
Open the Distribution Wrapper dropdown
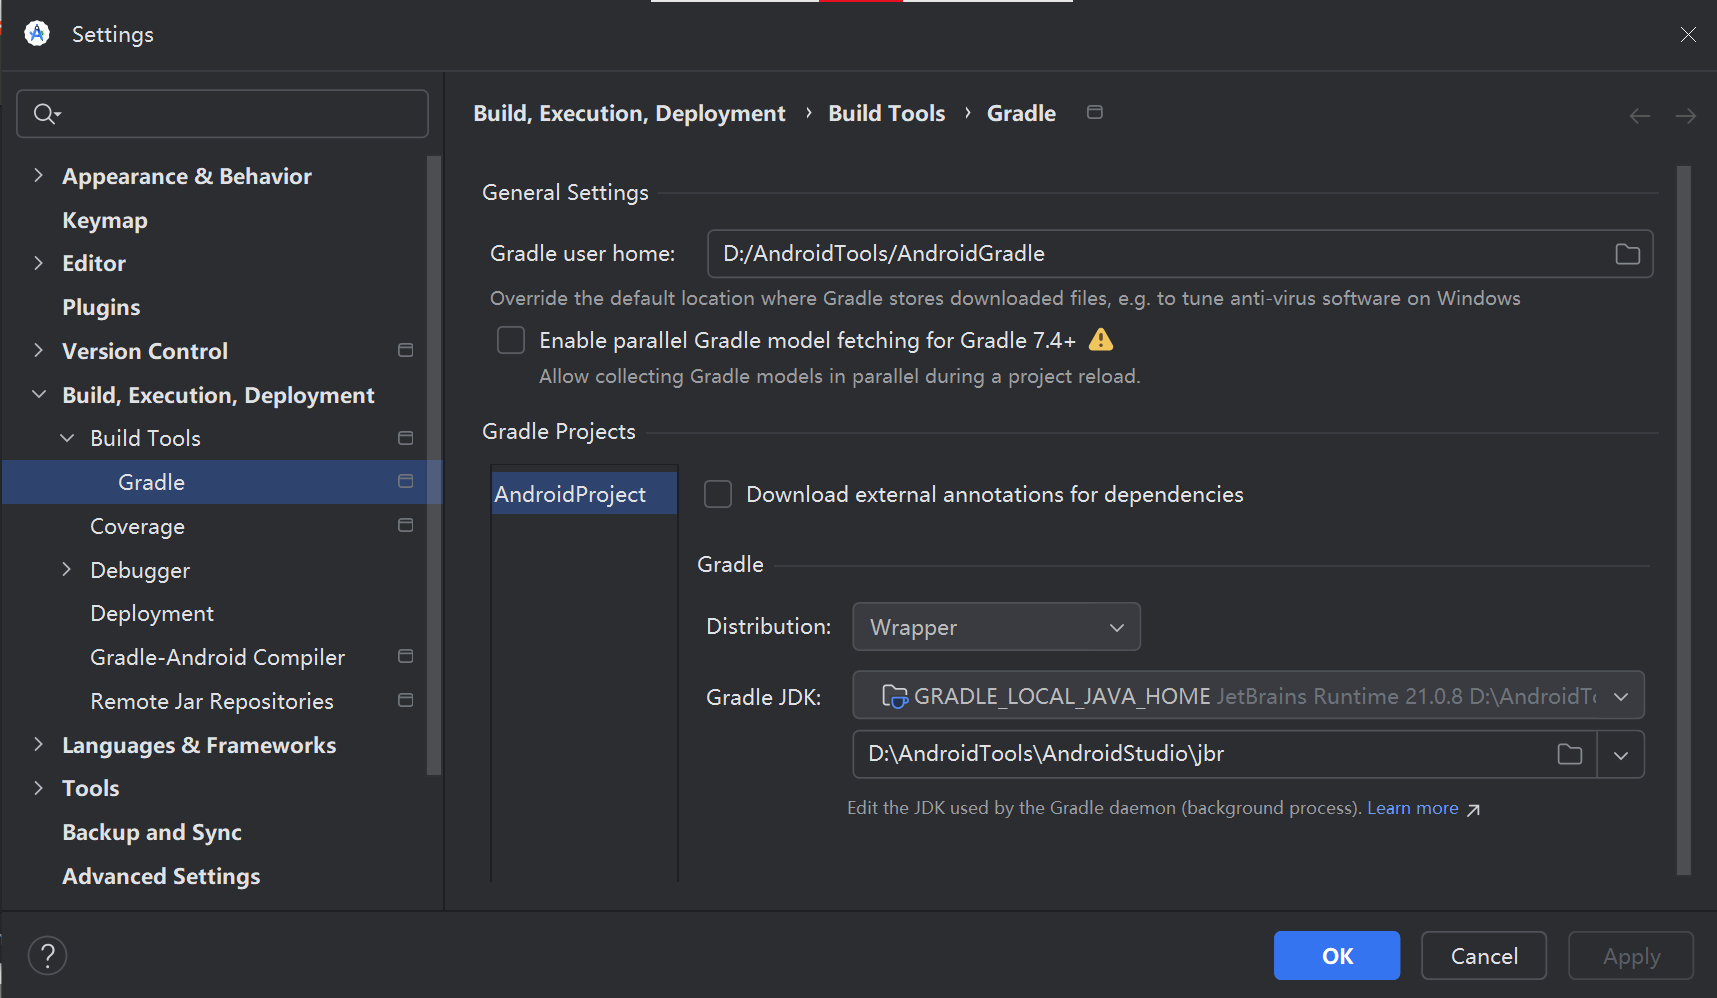996,627
